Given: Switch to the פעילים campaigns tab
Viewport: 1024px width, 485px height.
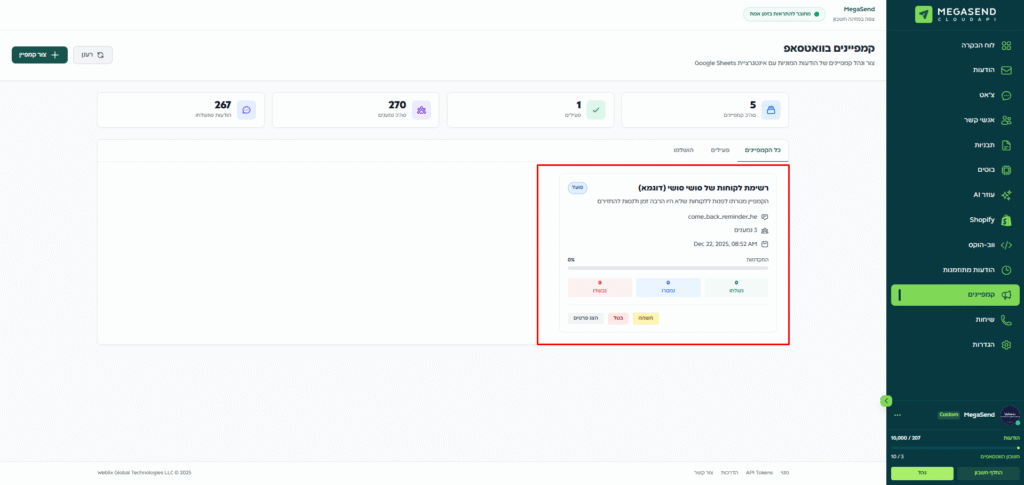Looking at the screenshot, I should [x=720, y=150].
